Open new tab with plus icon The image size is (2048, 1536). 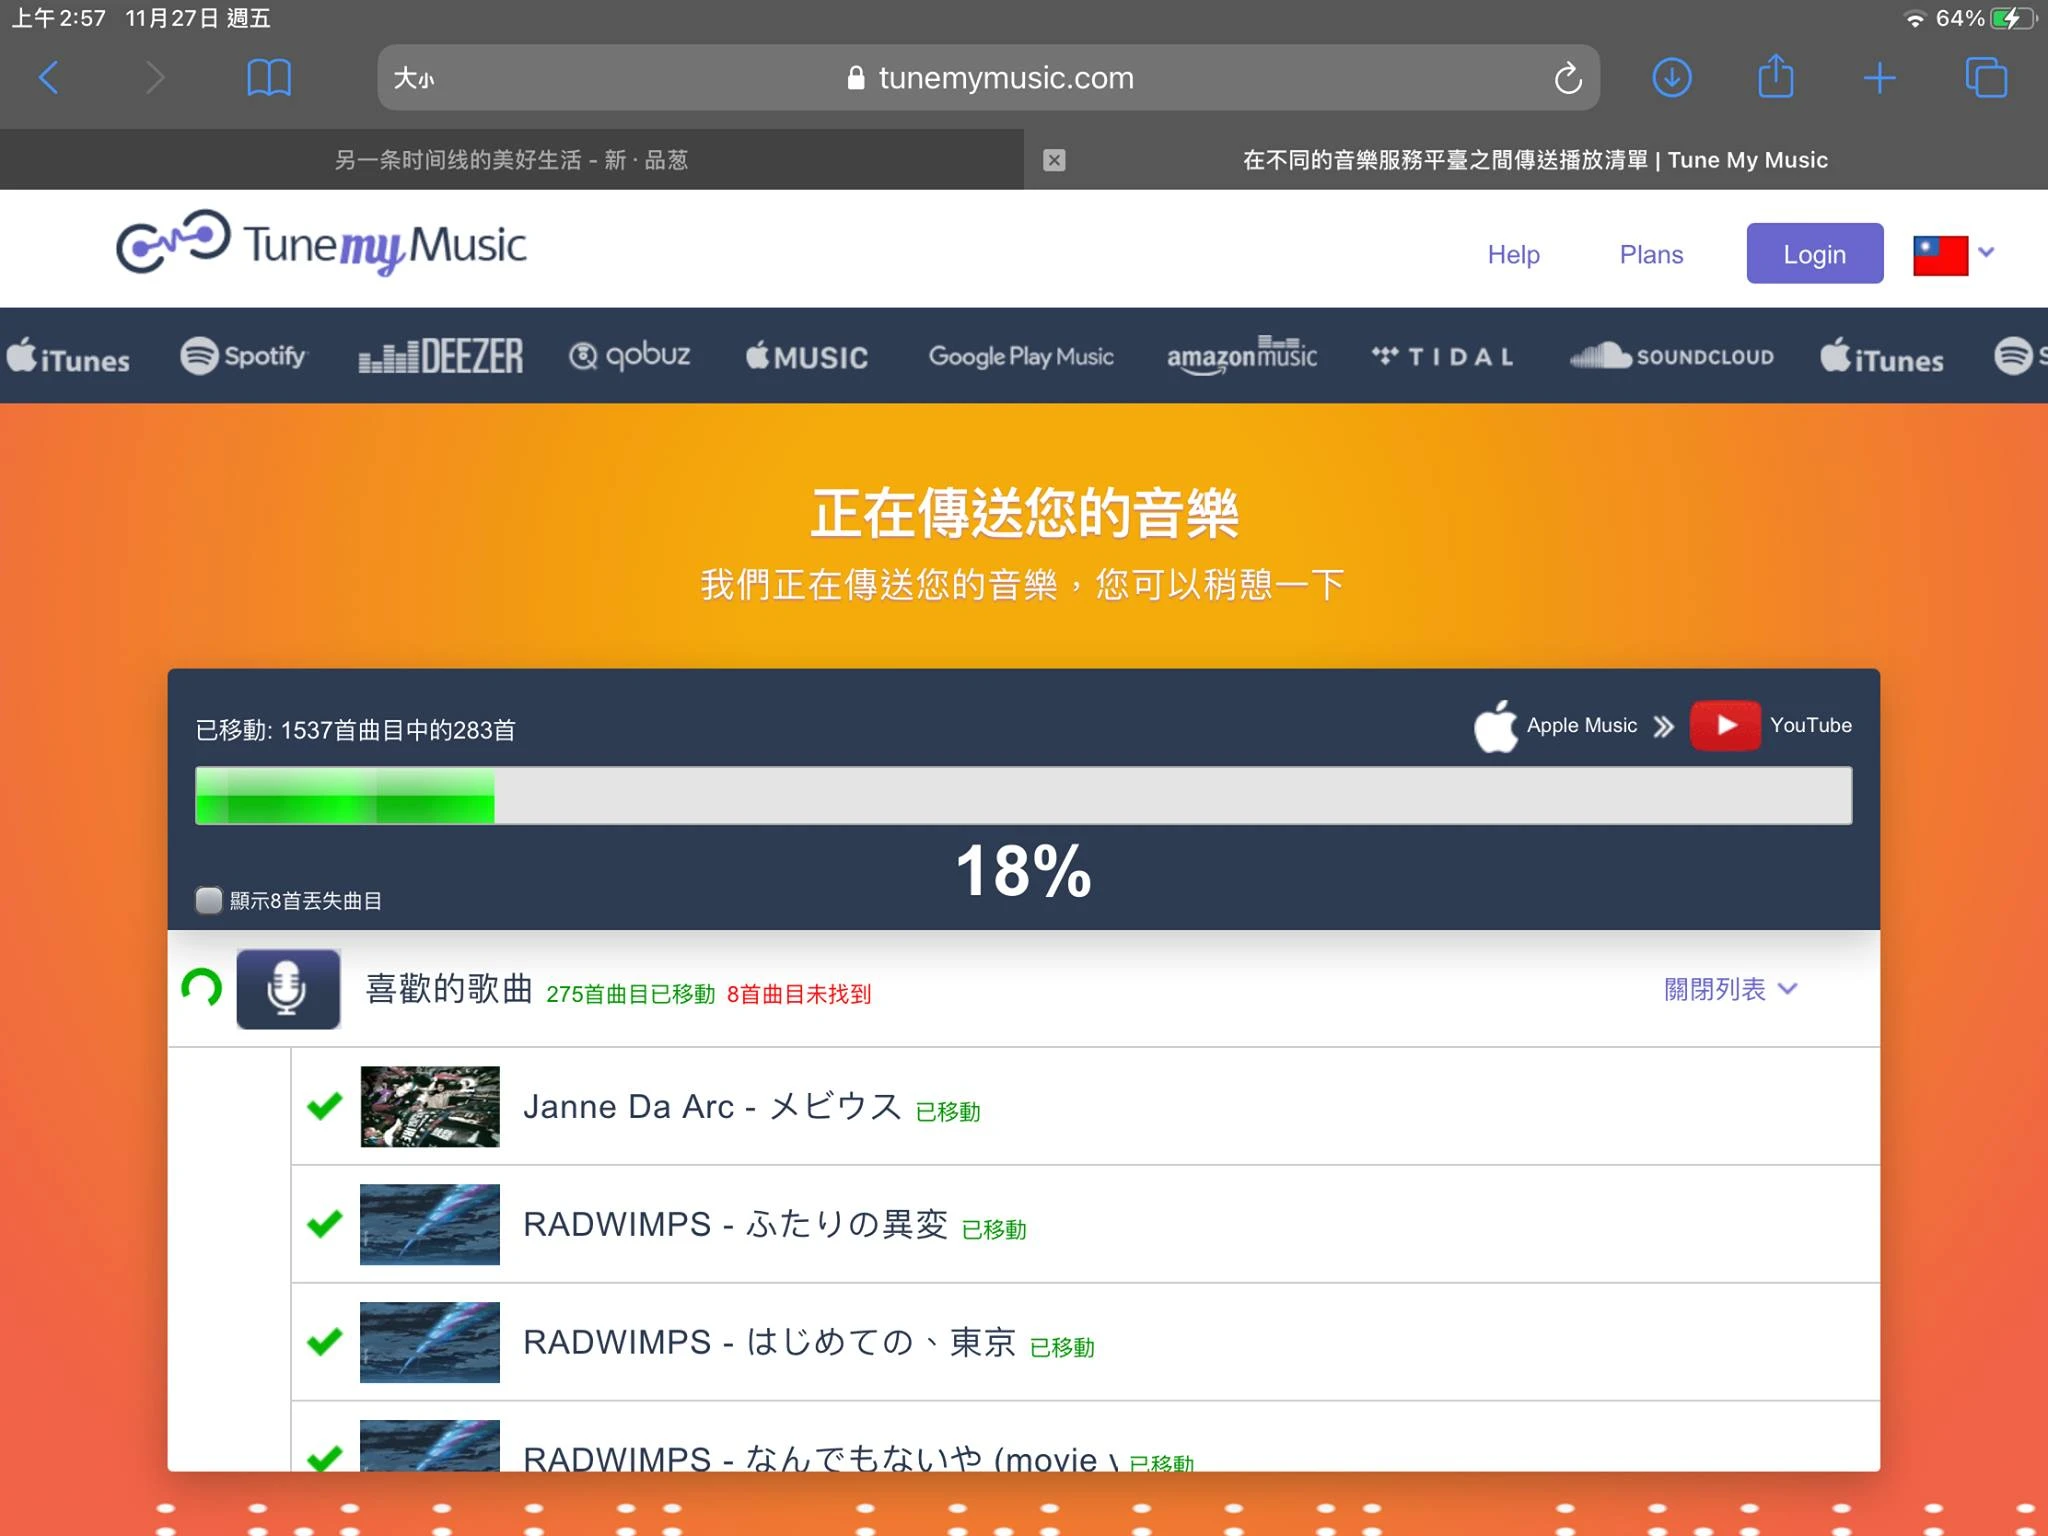coord(1879,77)
